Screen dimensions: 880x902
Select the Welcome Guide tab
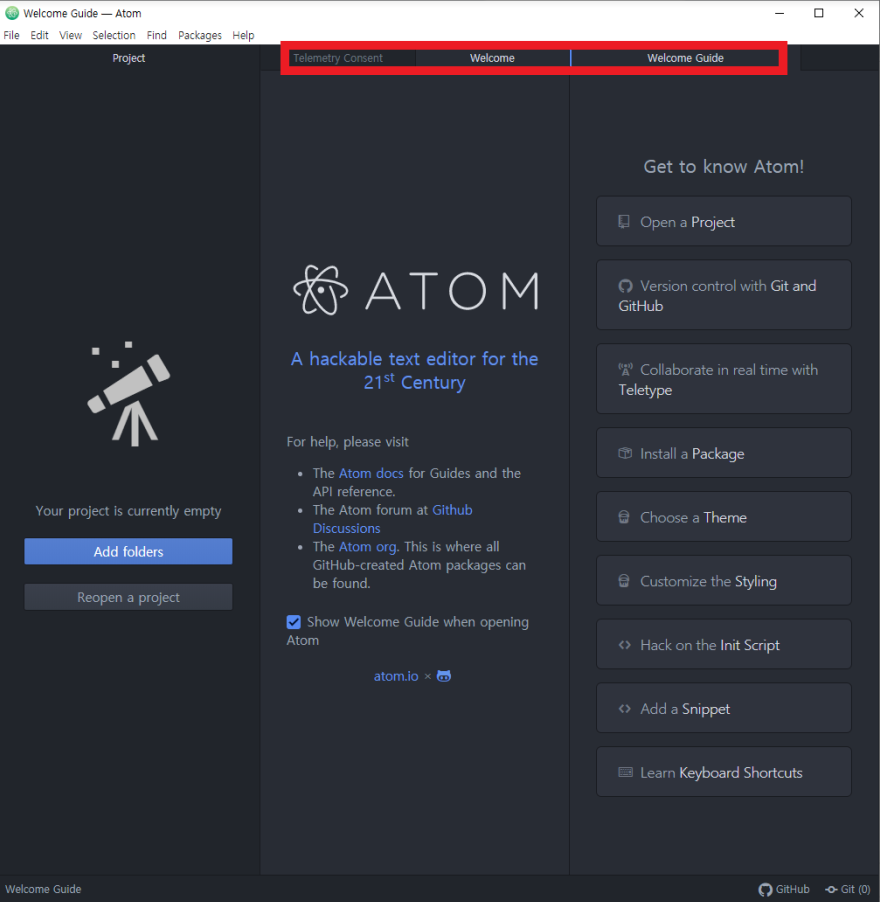(x=685, y=58)
